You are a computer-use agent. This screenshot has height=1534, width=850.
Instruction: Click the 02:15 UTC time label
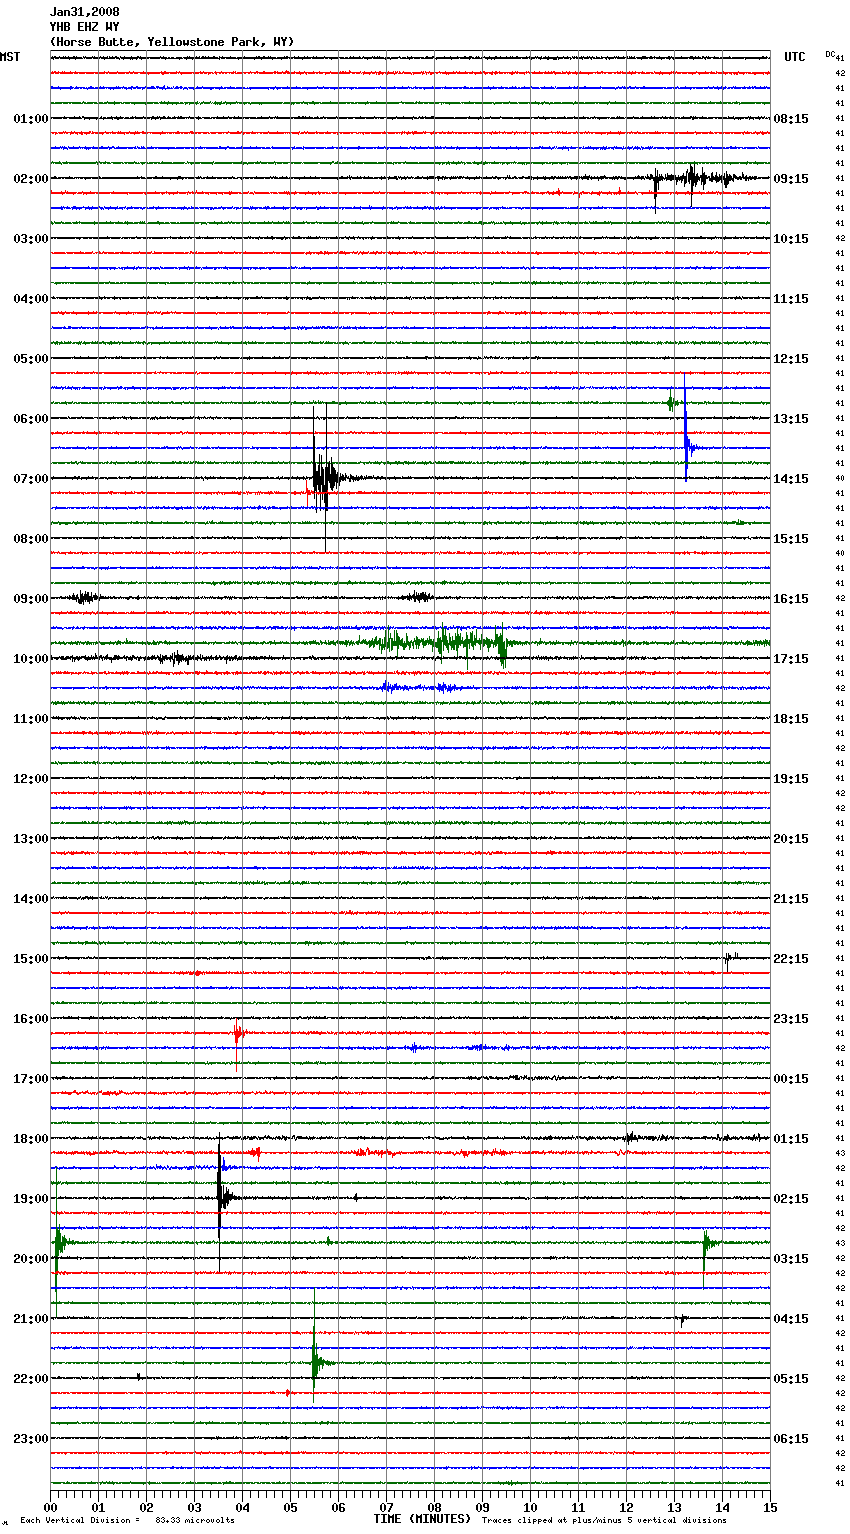pyautogui.click(x=791, y=1199)
